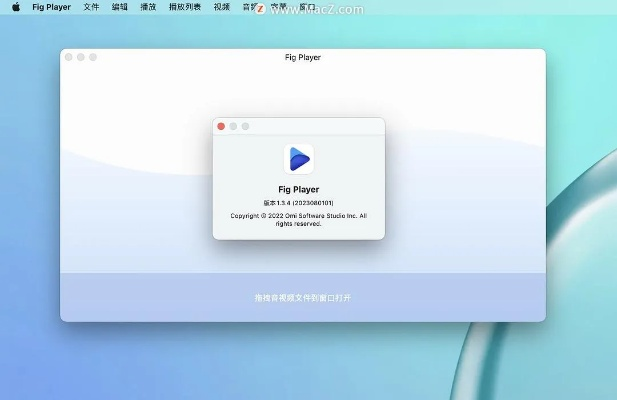Open the 视频 menu
Image resolution: width=617 pixels, height=400 pixels.
[221, 7]
